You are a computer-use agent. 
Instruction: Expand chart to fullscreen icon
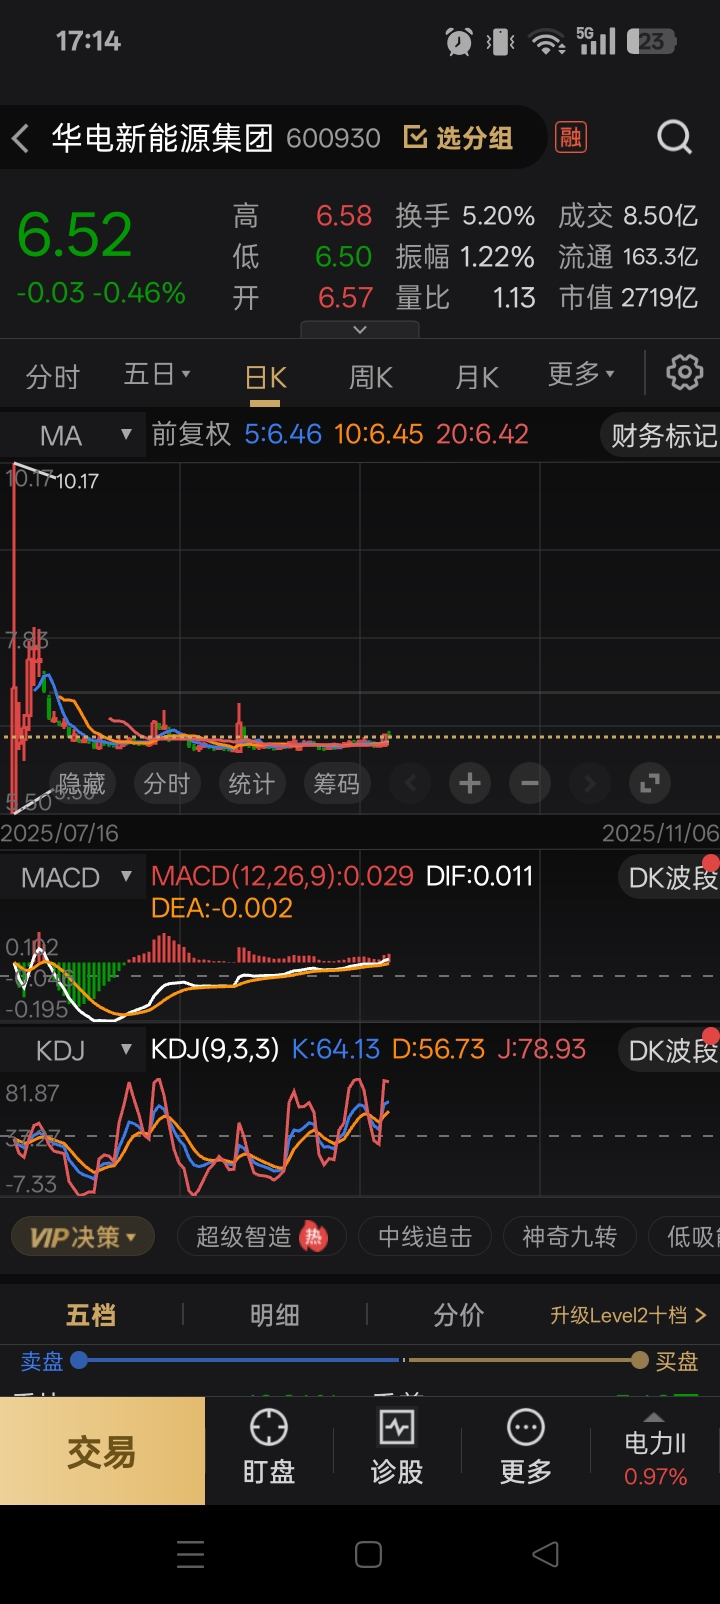[650, 783]
